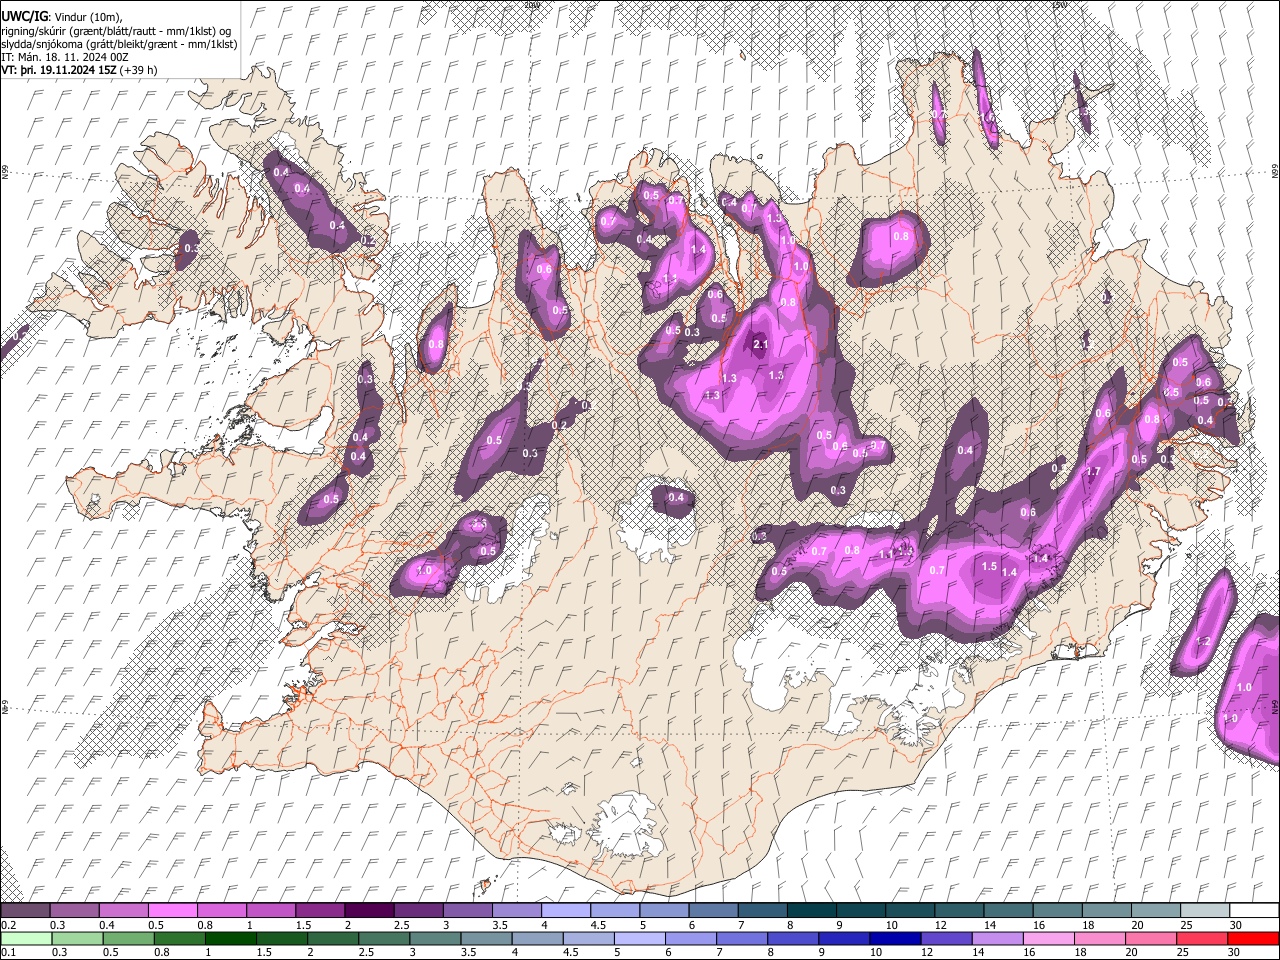Viewport: 1280px width, 960px height.
Task: Pick the bright pink 0.5–0.8 snow legend swatch
Action: coord(172,911)
